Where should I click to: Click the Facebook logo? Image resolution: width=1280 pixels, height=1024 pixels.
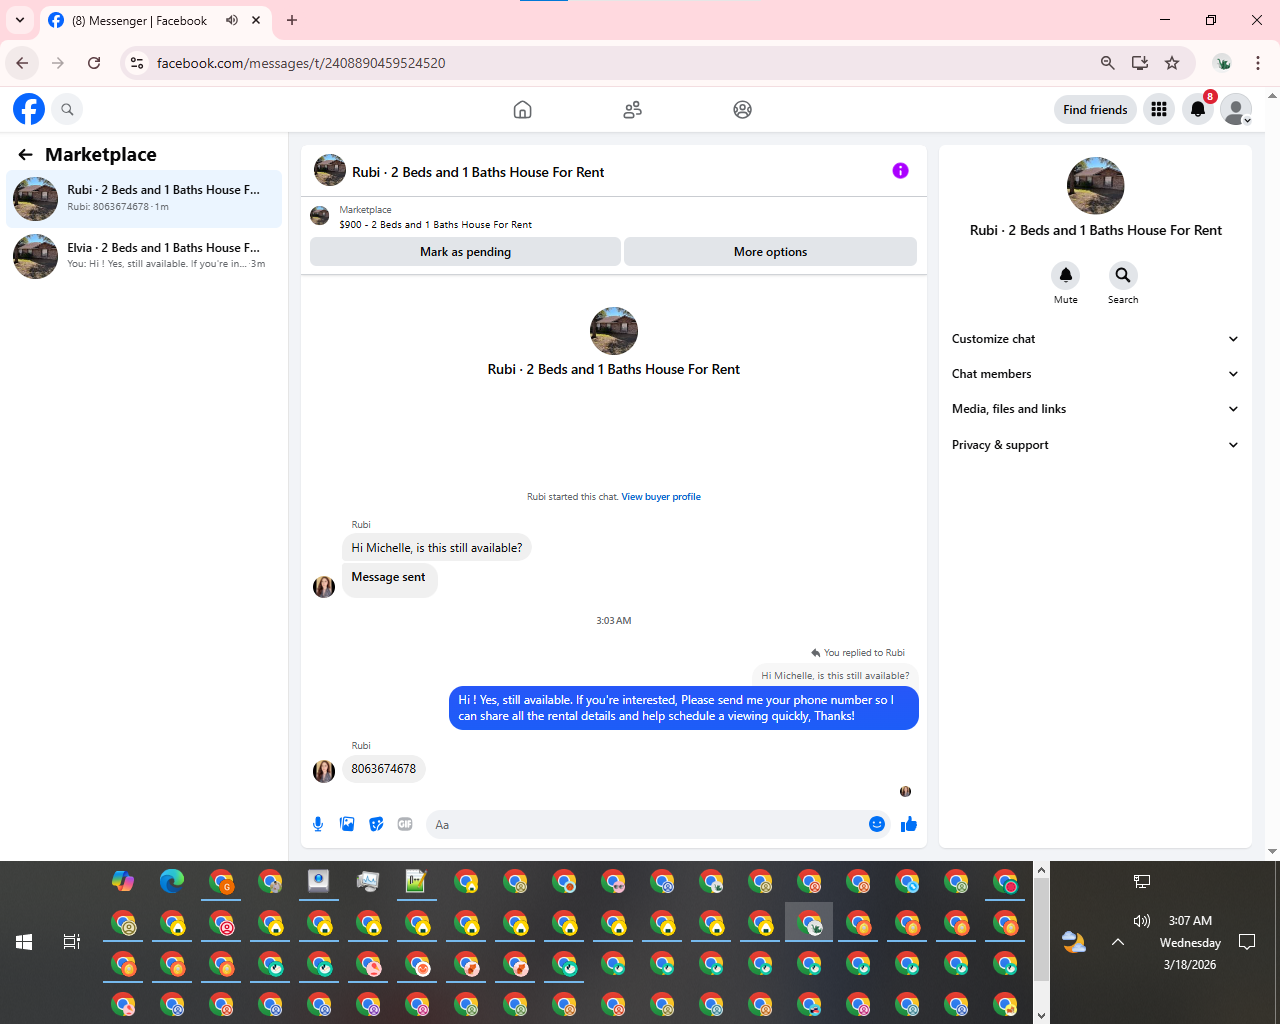[29, 109]
